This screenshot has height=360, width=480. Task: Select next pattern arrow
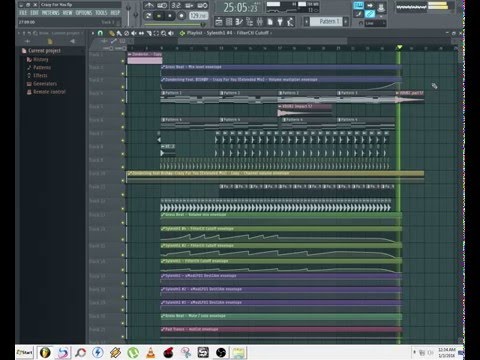point(346,22)
